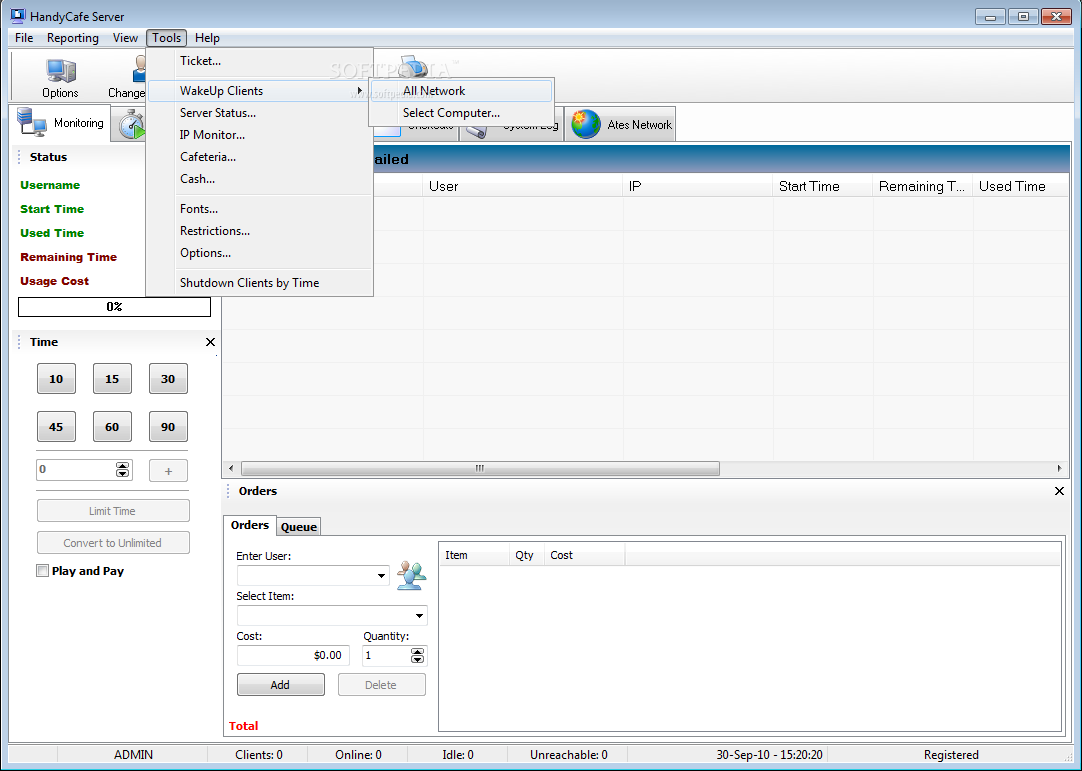Click the Limit Time button
Image resolution: width=1082 pixels, height=771 pixels.
[x=112, y=511]
